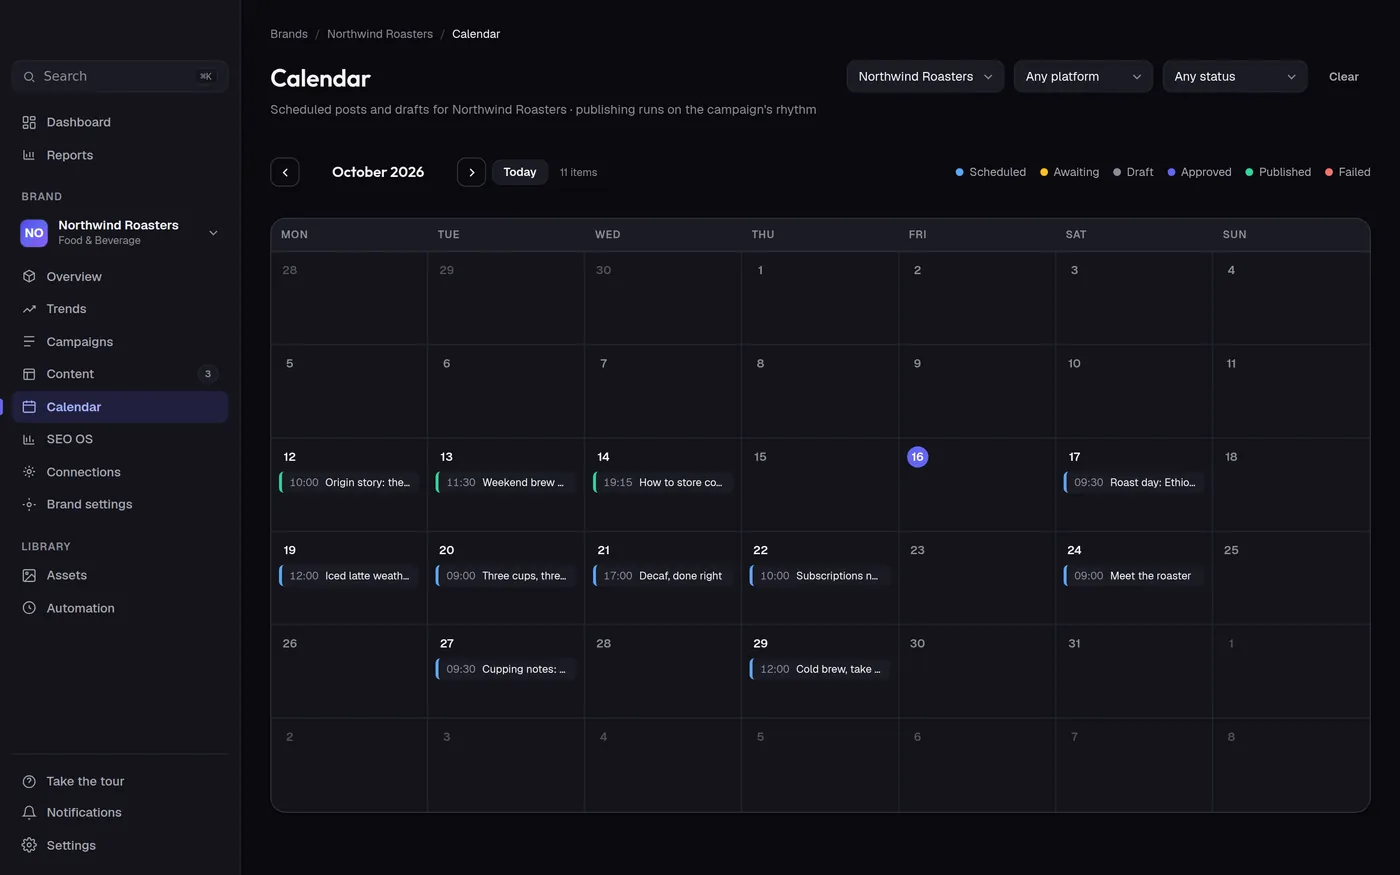Click the SEO OS chart icon
Viewport: 1400px width, 875px height.
click(29, 439)
